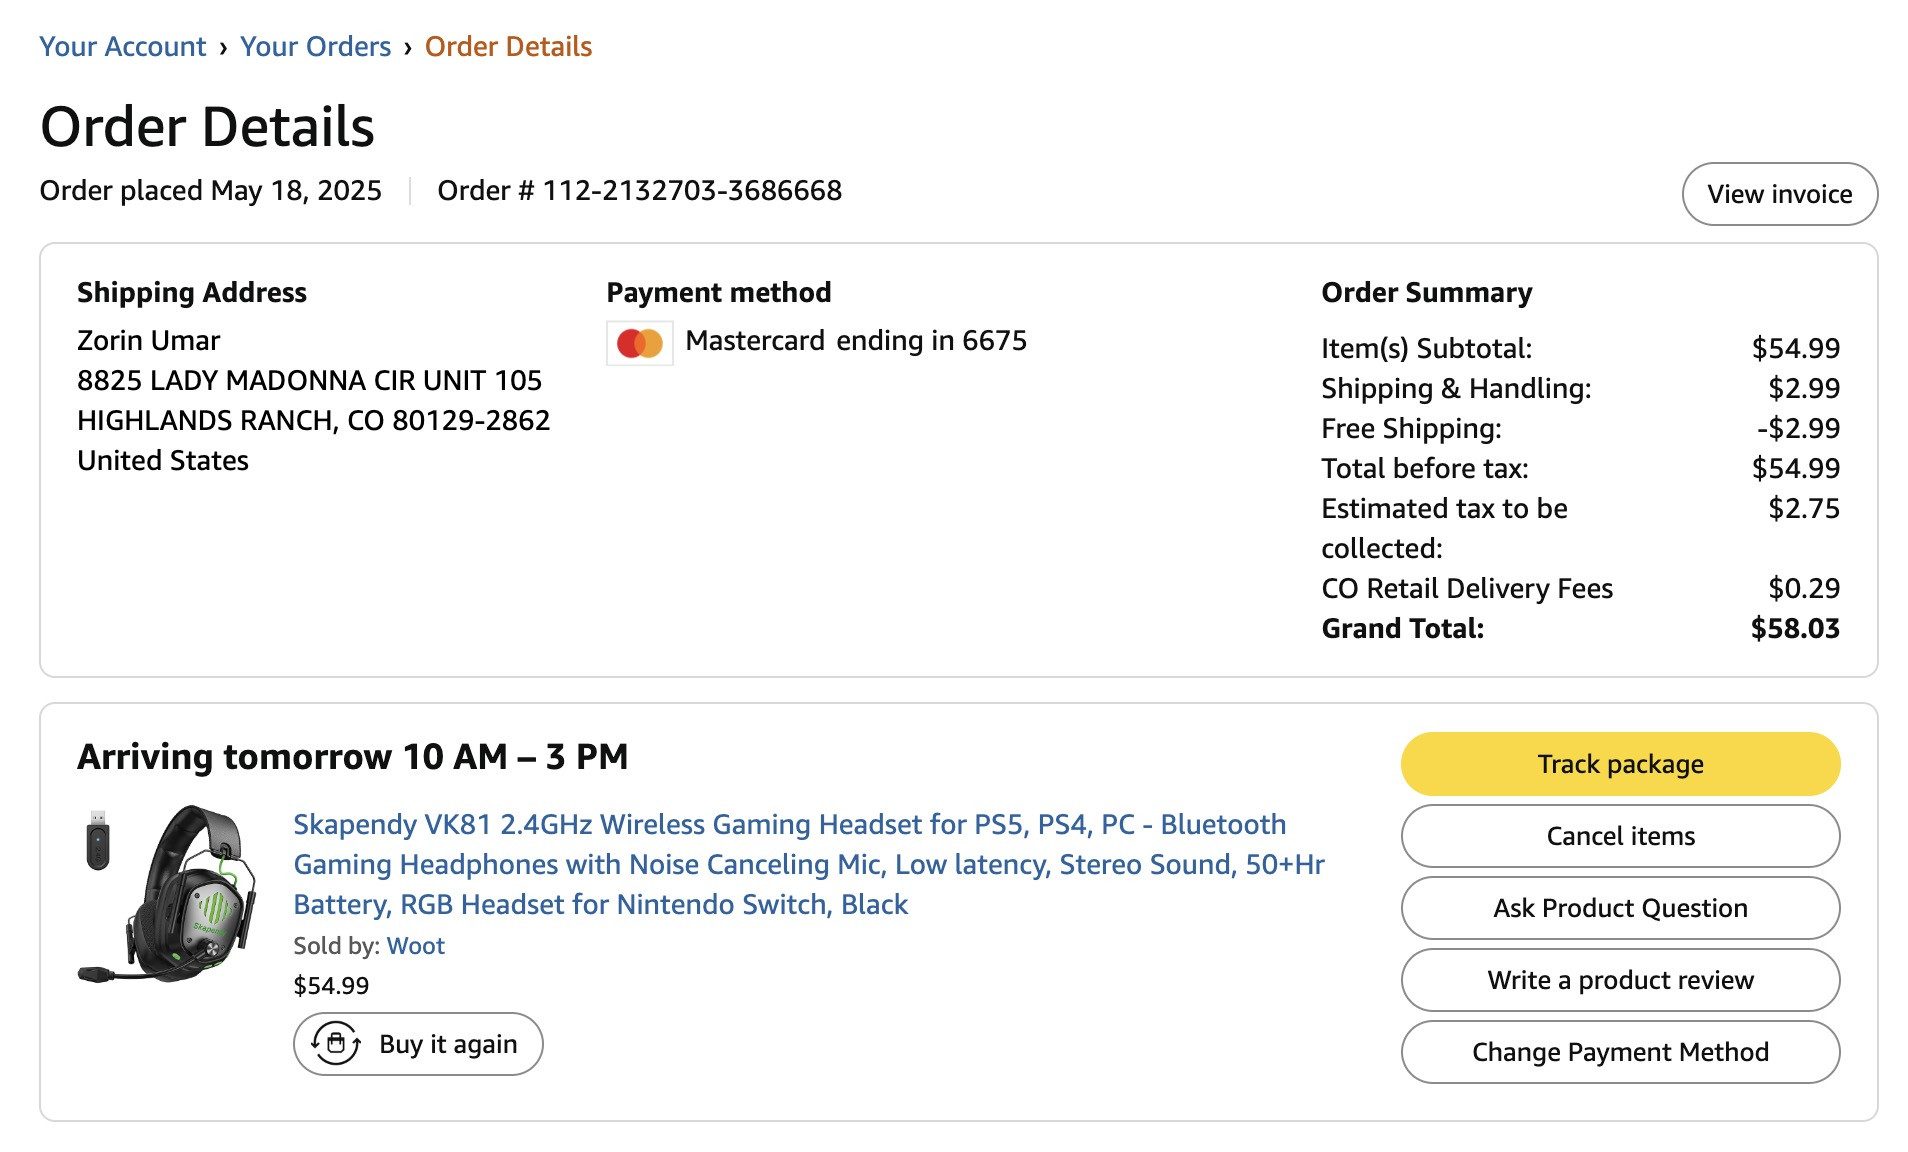This screenshot has height=1152, width=1908.
Task: Open Ask Product Question
Action: click(1620, 908)
